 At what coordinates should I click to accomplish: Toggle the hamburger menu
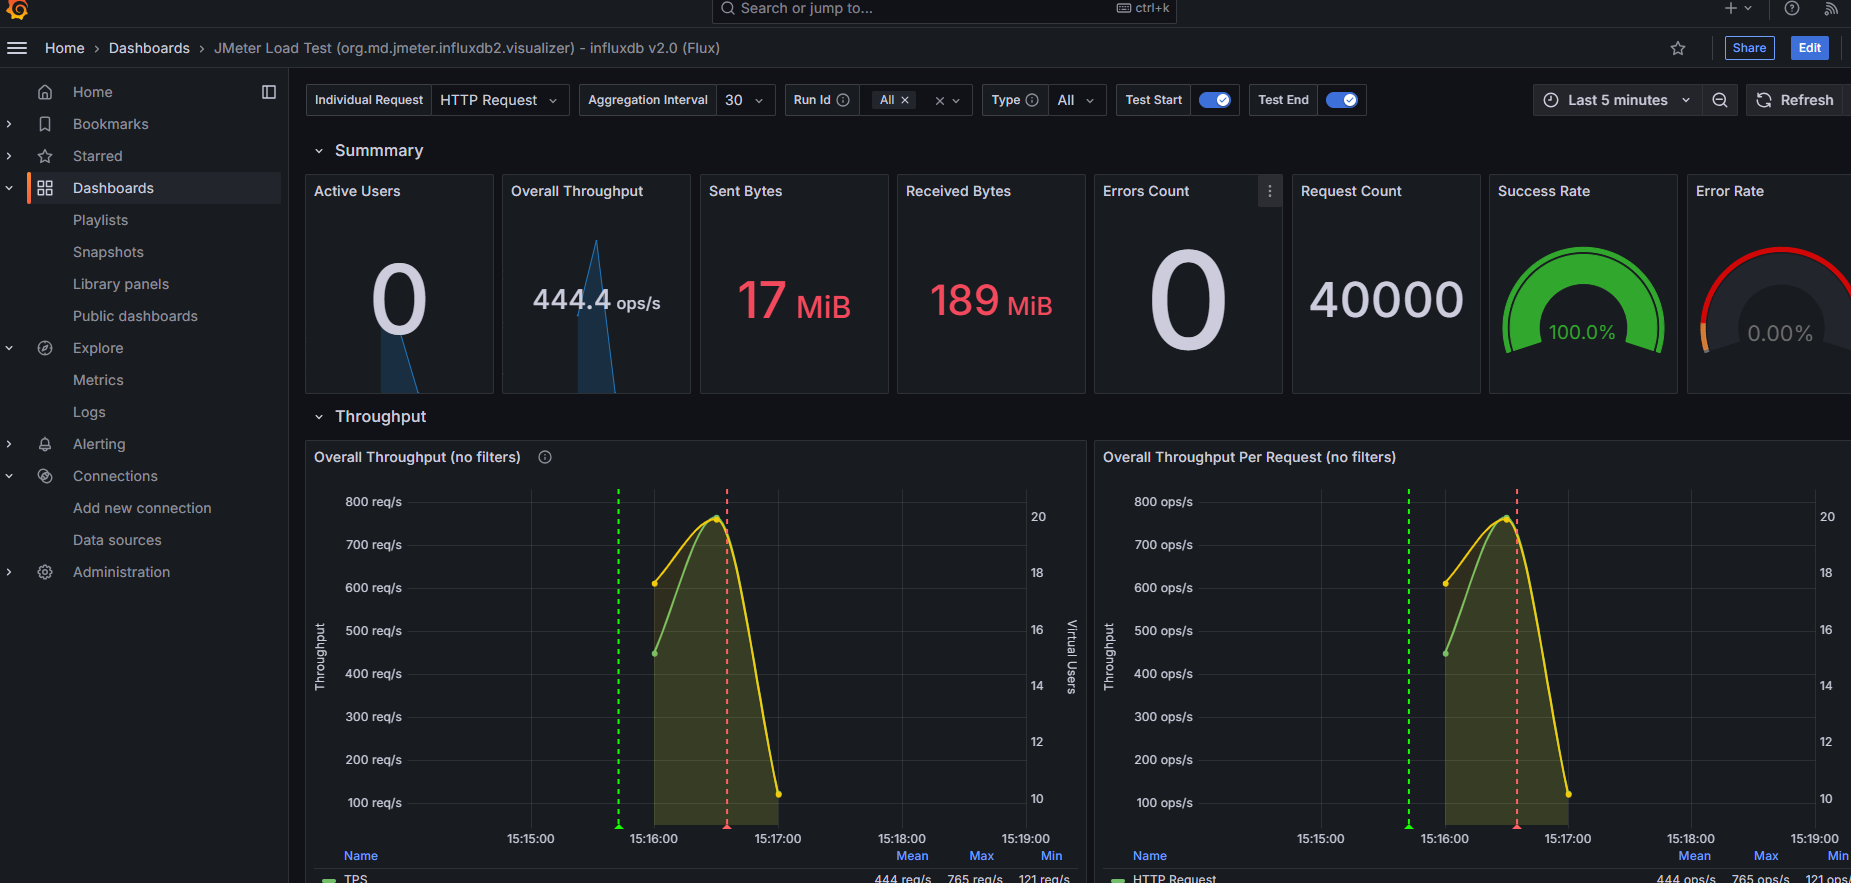[17, 48]
